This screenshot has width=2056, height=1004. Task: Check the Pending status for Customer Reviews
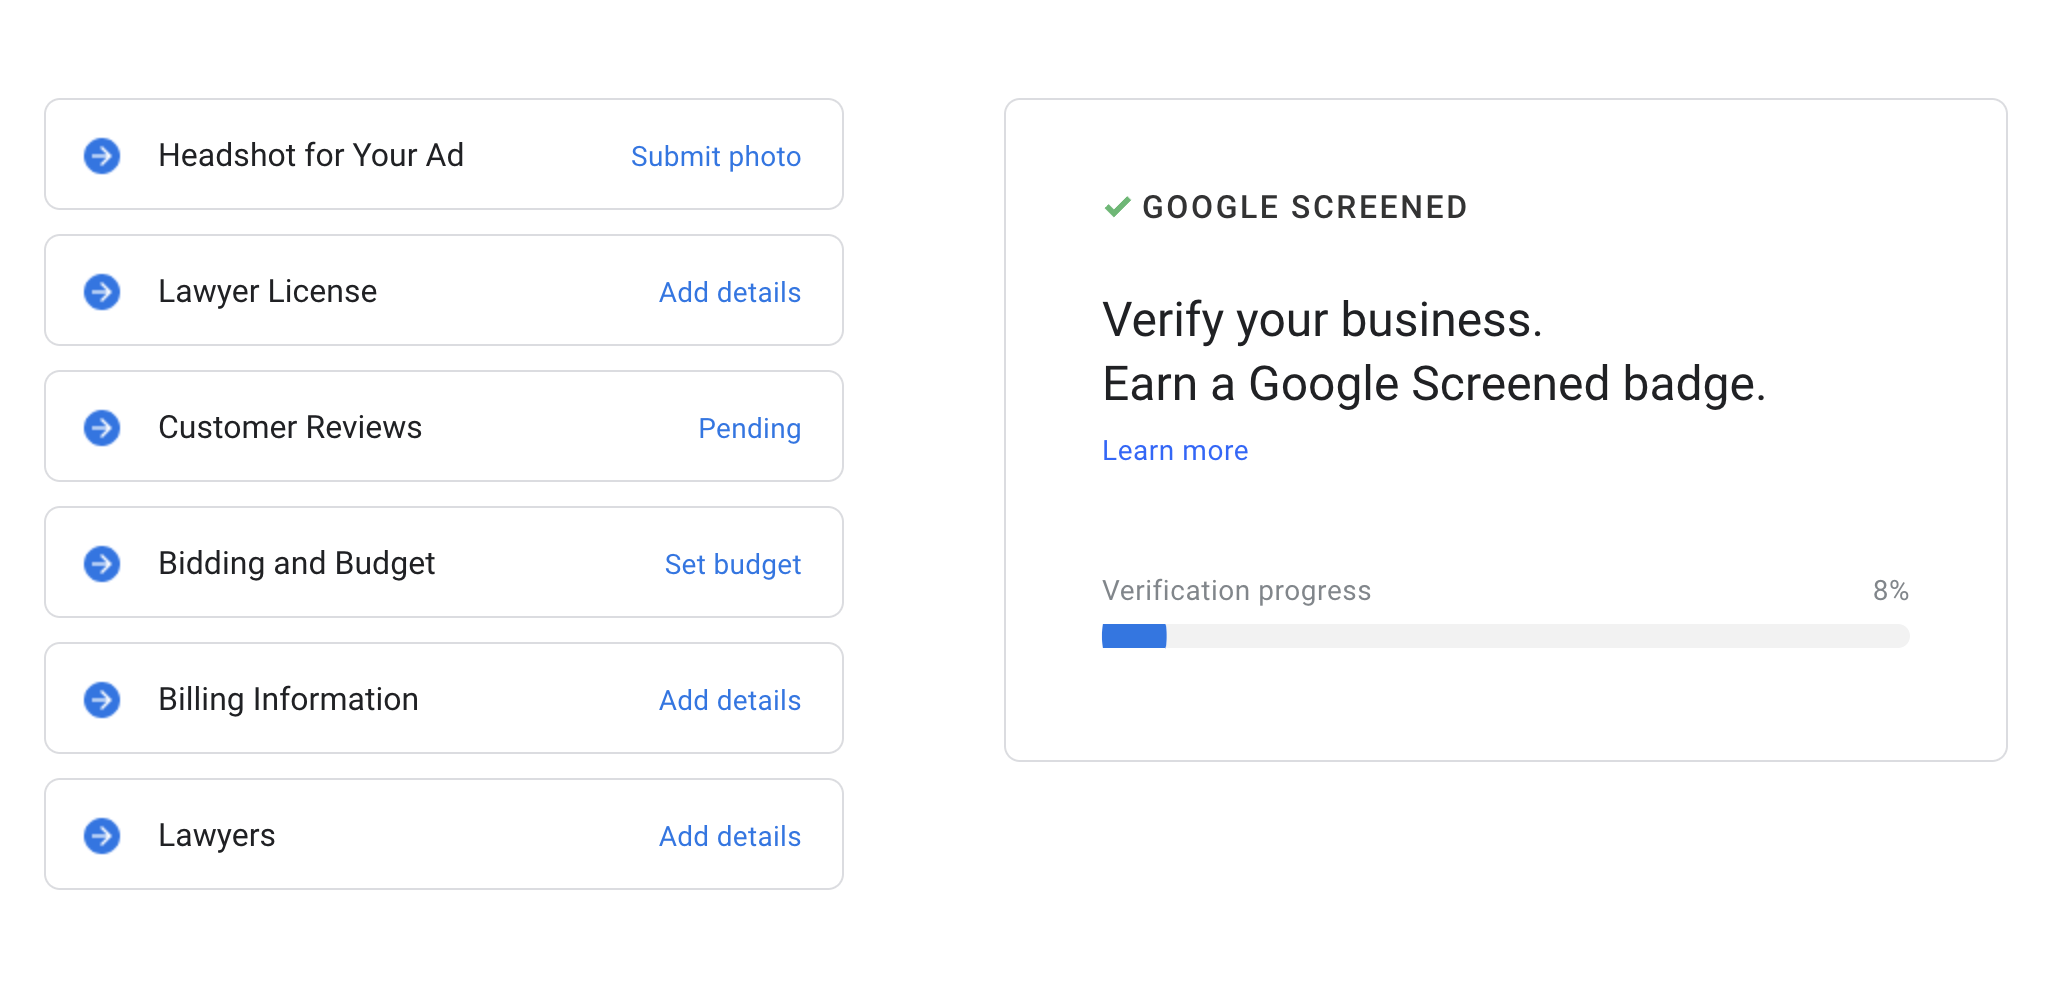coord(750,429)
